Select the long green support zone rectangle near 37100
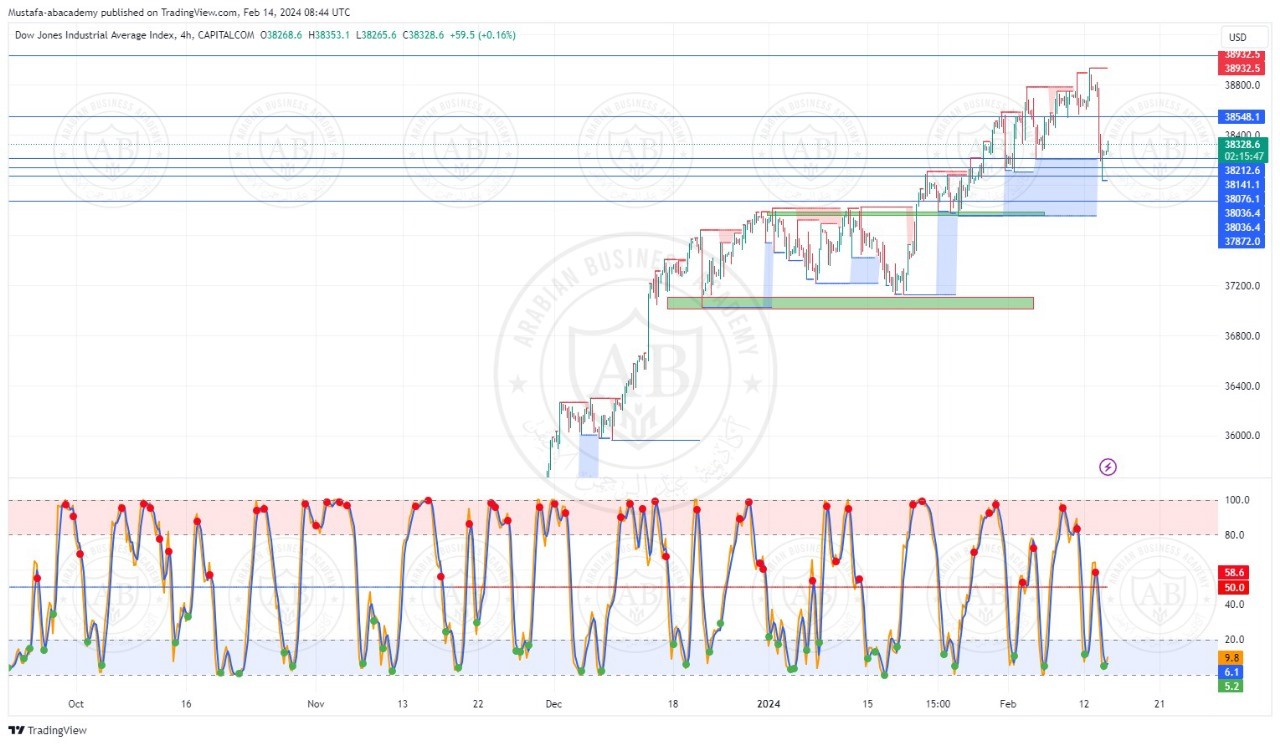1280x745 pixels. click(x=850, y=302)
